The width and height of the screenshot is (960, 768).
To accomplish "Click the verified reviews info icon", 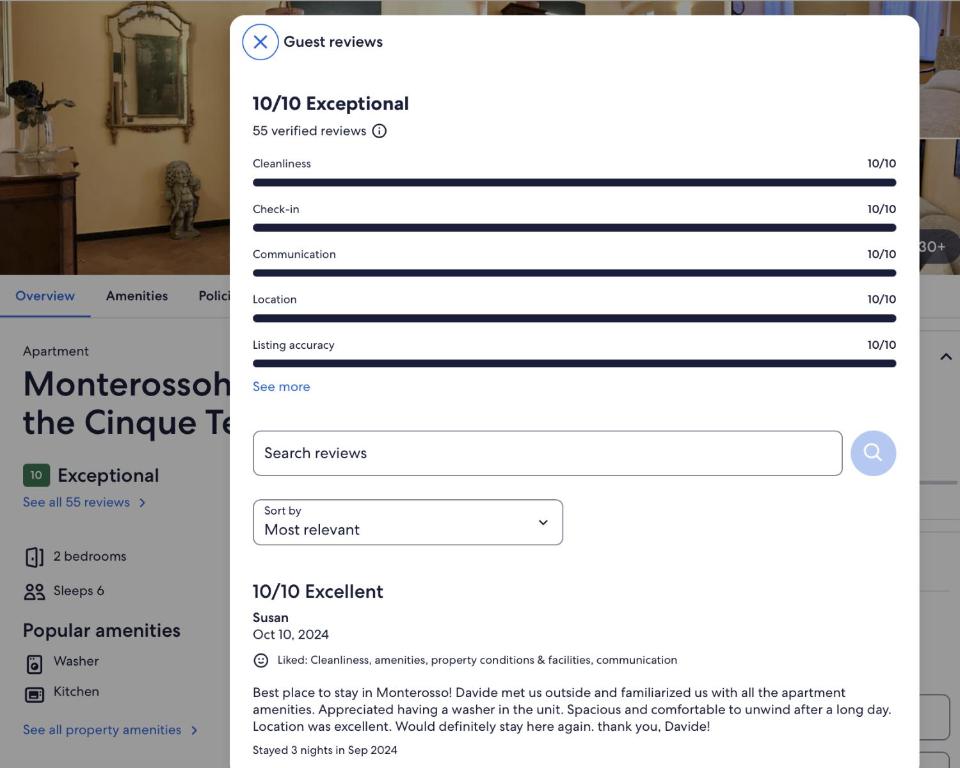I will (380, 131).
